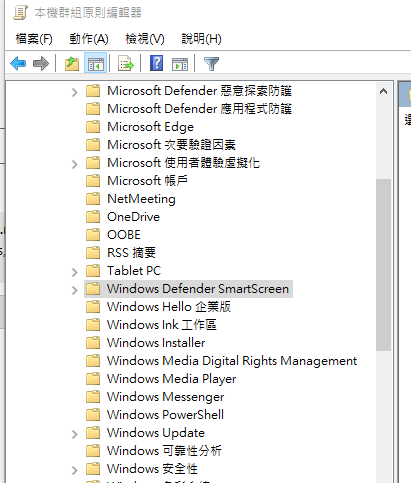The height and width of the screenshot is (483, 411).
Task: Select Microsoft 使用者體驗虛擬化 folder
Action: point(183,163)
